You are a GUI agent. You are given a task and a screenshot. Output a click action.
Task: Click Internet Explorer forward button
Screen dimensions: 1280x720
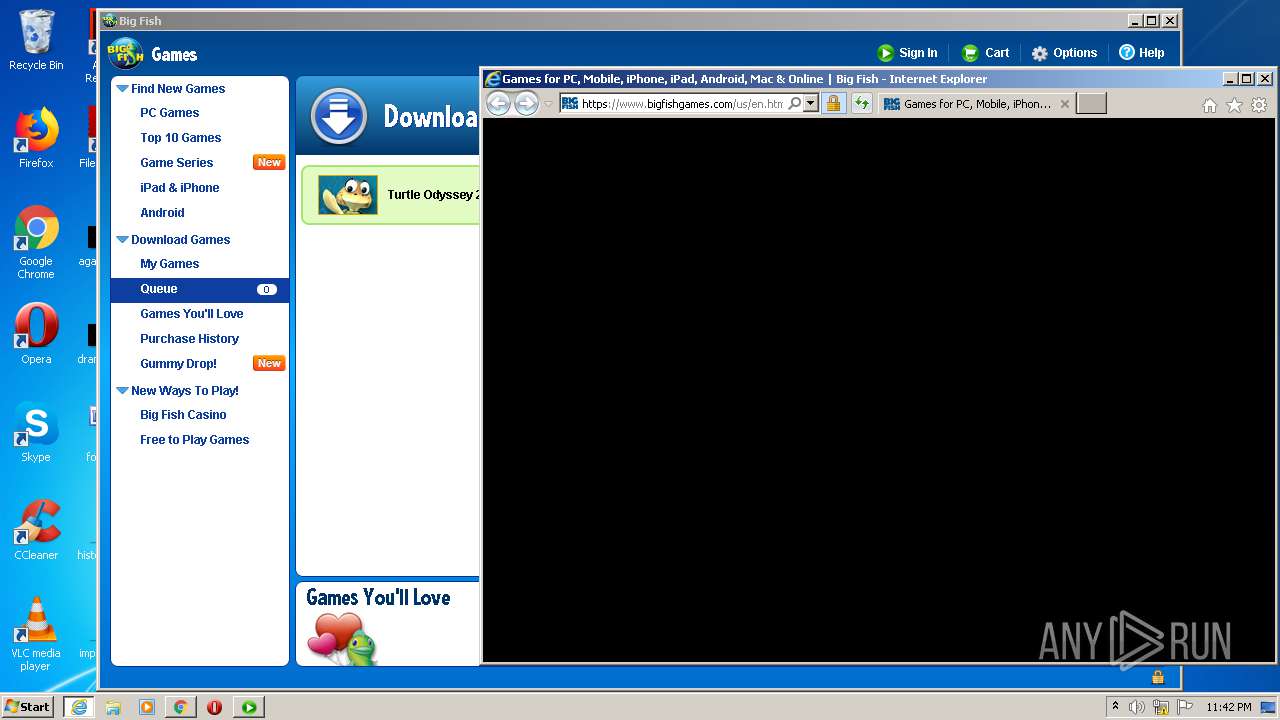[x=526, y=103]
